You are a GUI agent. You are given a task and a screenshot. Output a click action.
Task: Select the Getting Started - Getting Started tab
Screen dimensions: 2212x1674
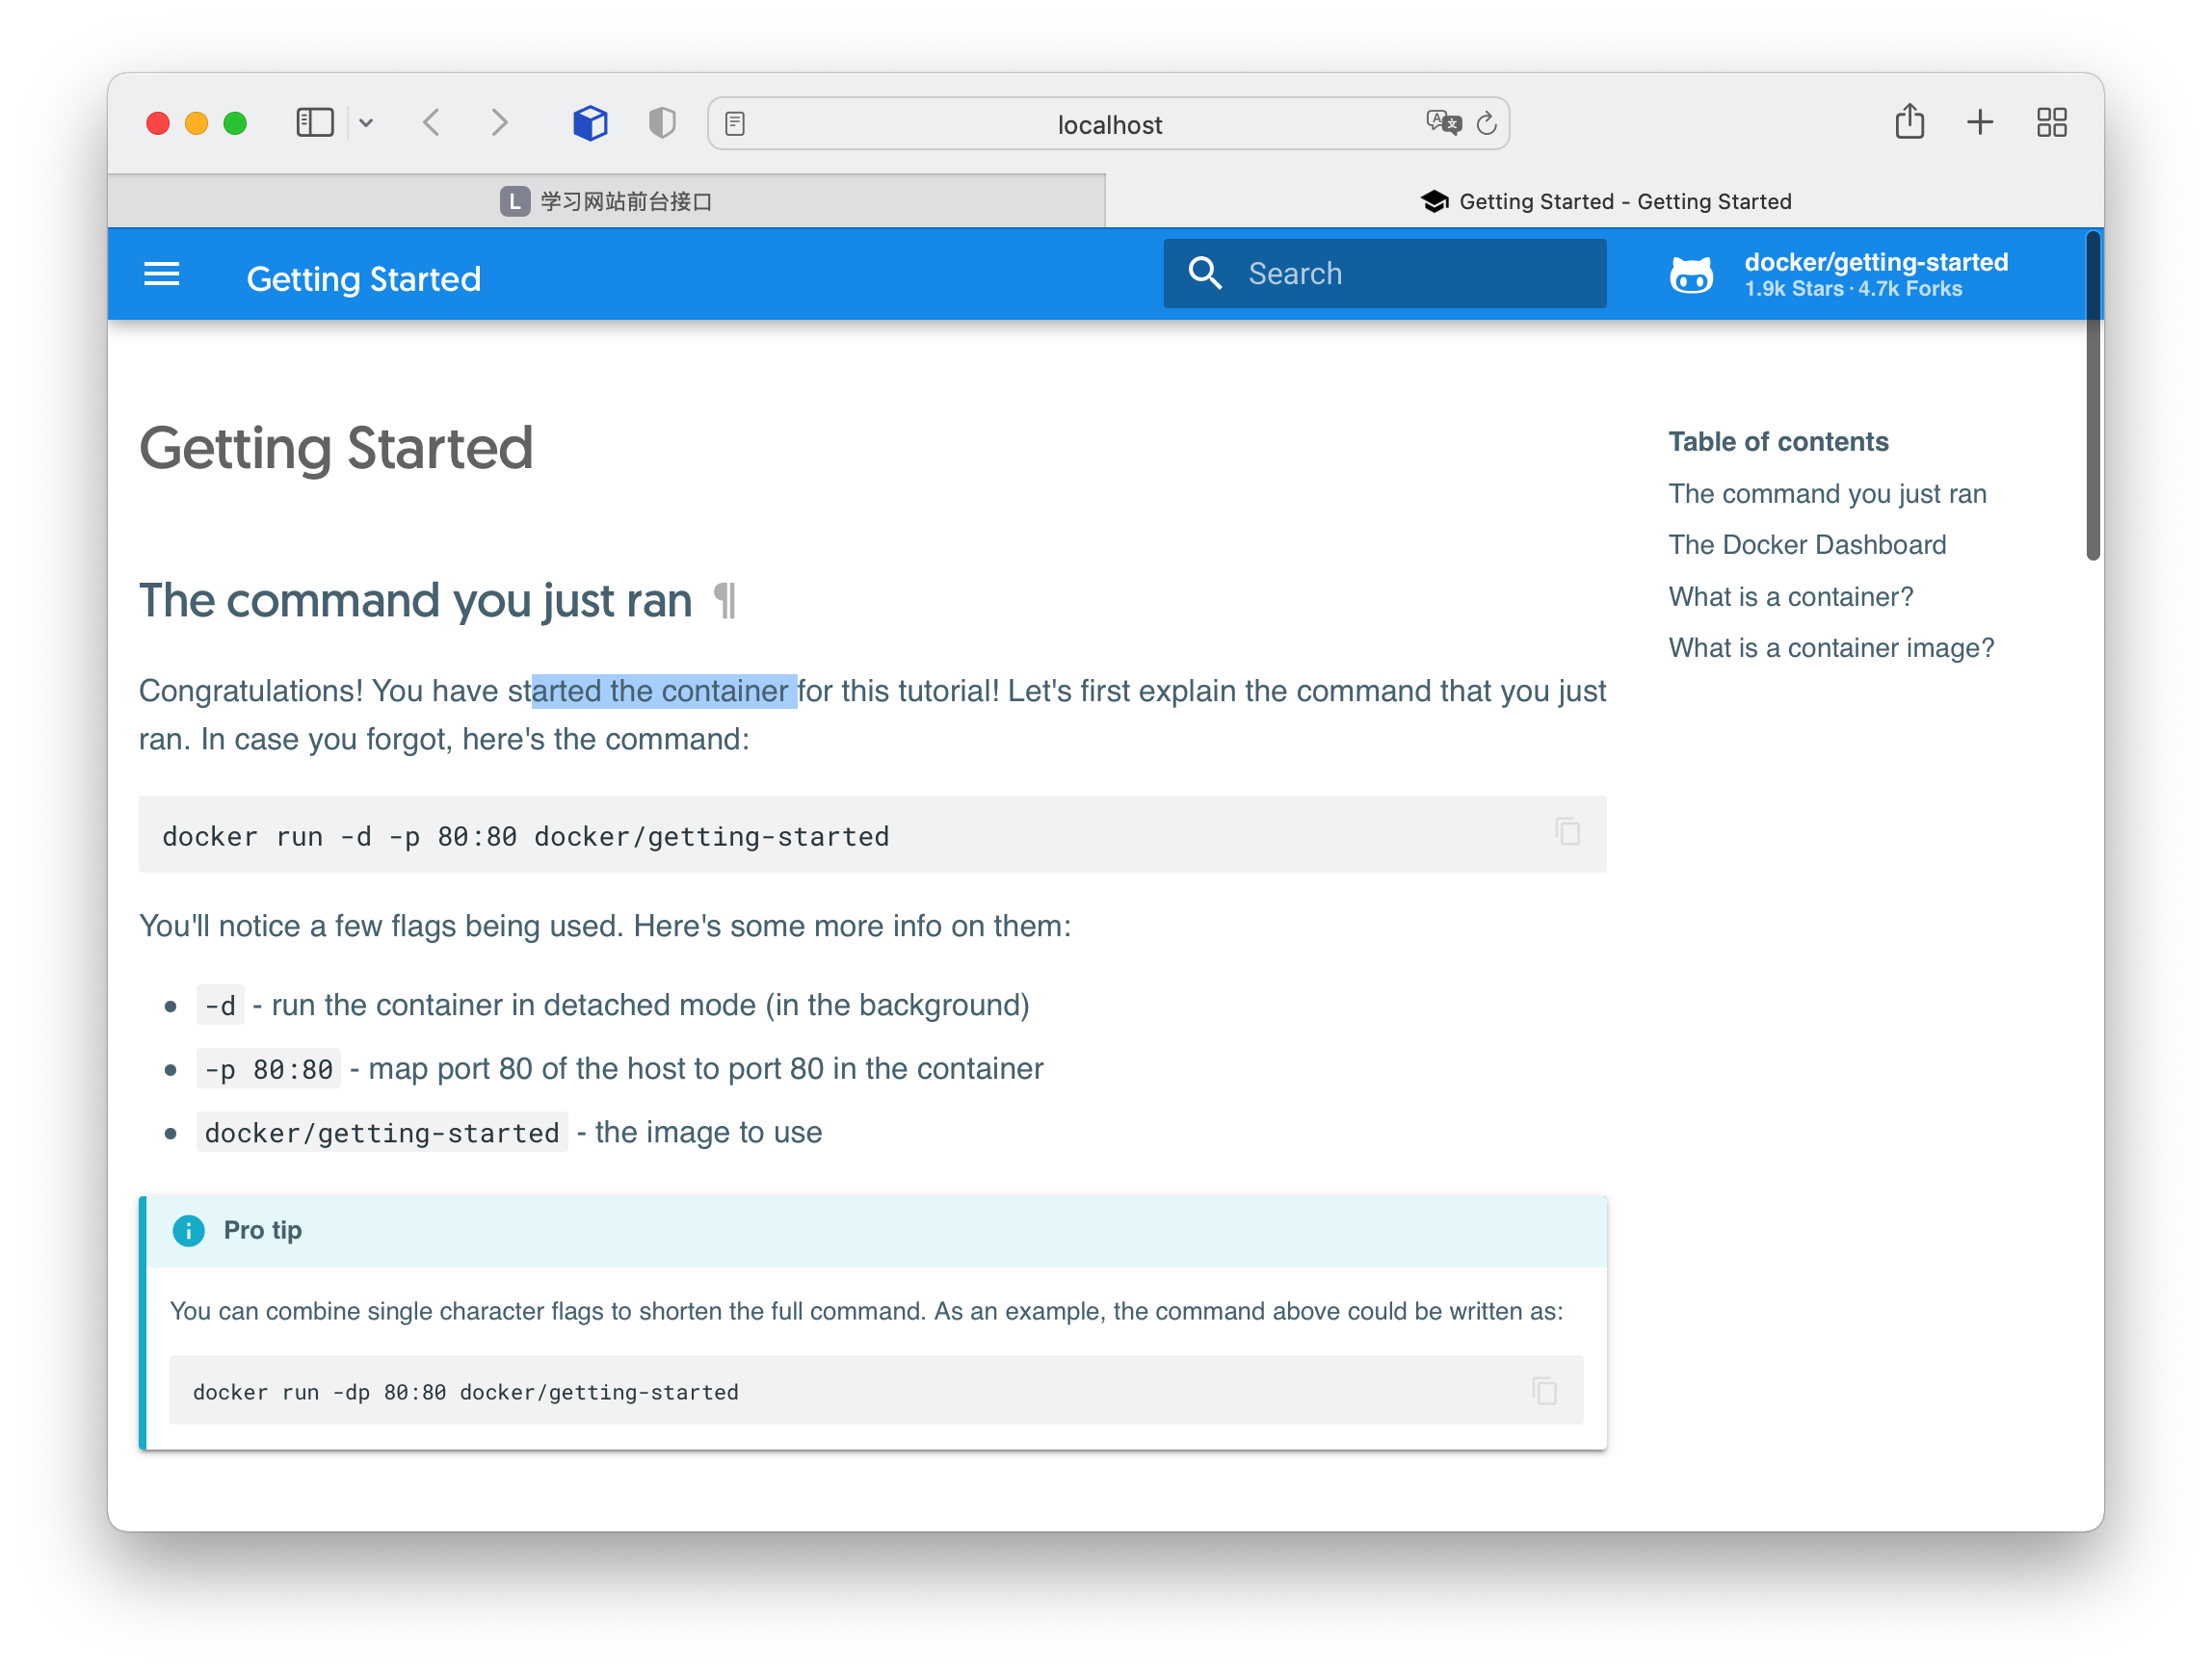coord(1605,201)
